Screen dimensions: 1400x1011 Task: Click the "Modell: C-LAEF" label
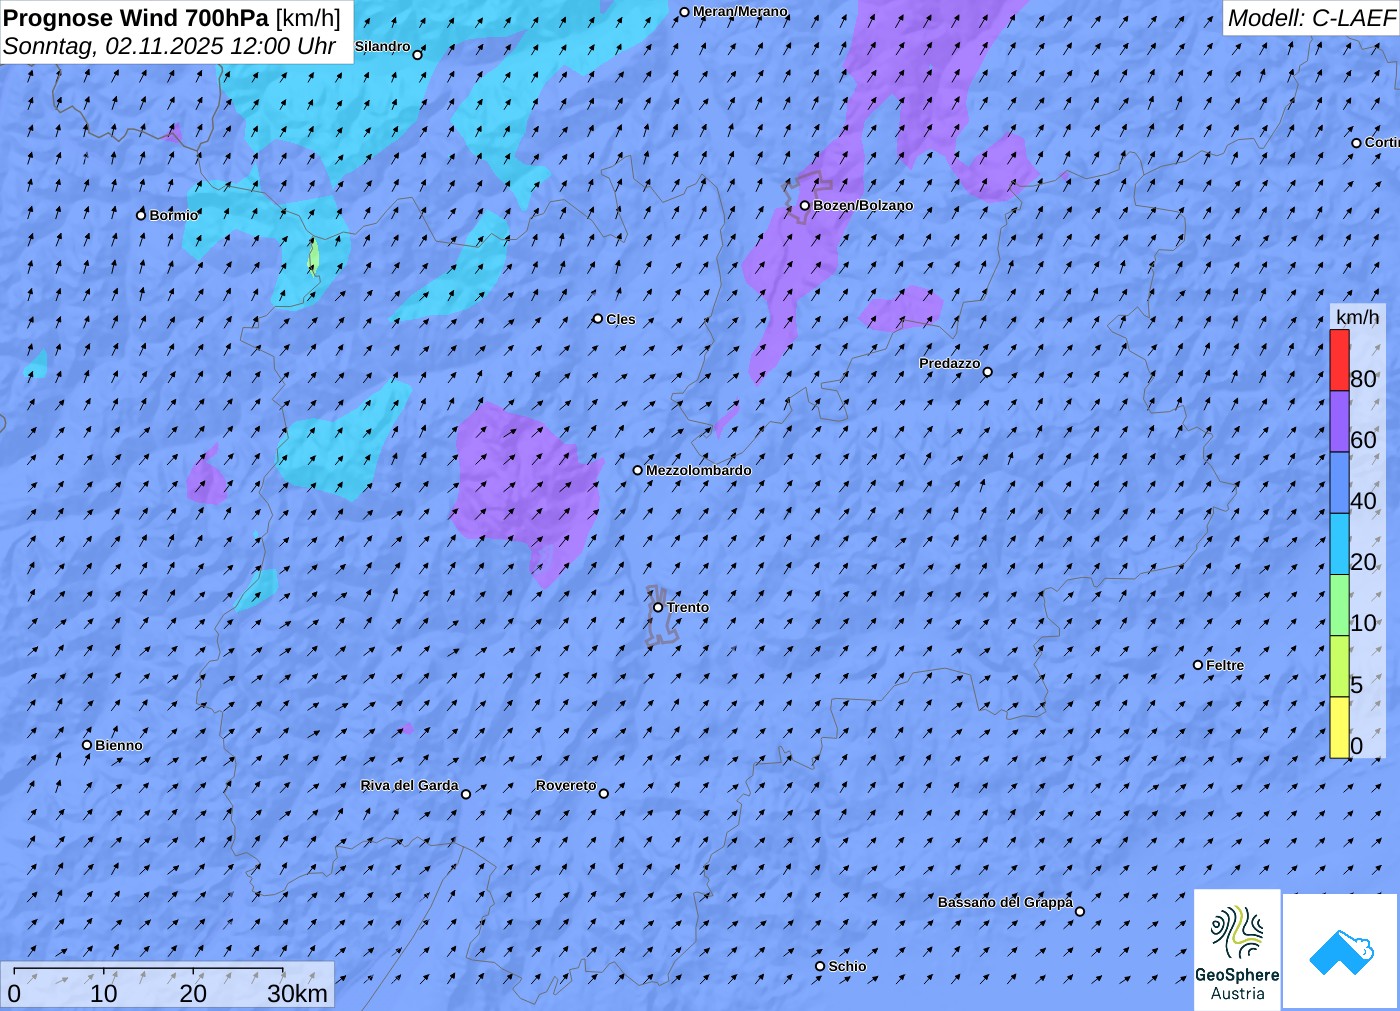click(x=1311, y=18)
